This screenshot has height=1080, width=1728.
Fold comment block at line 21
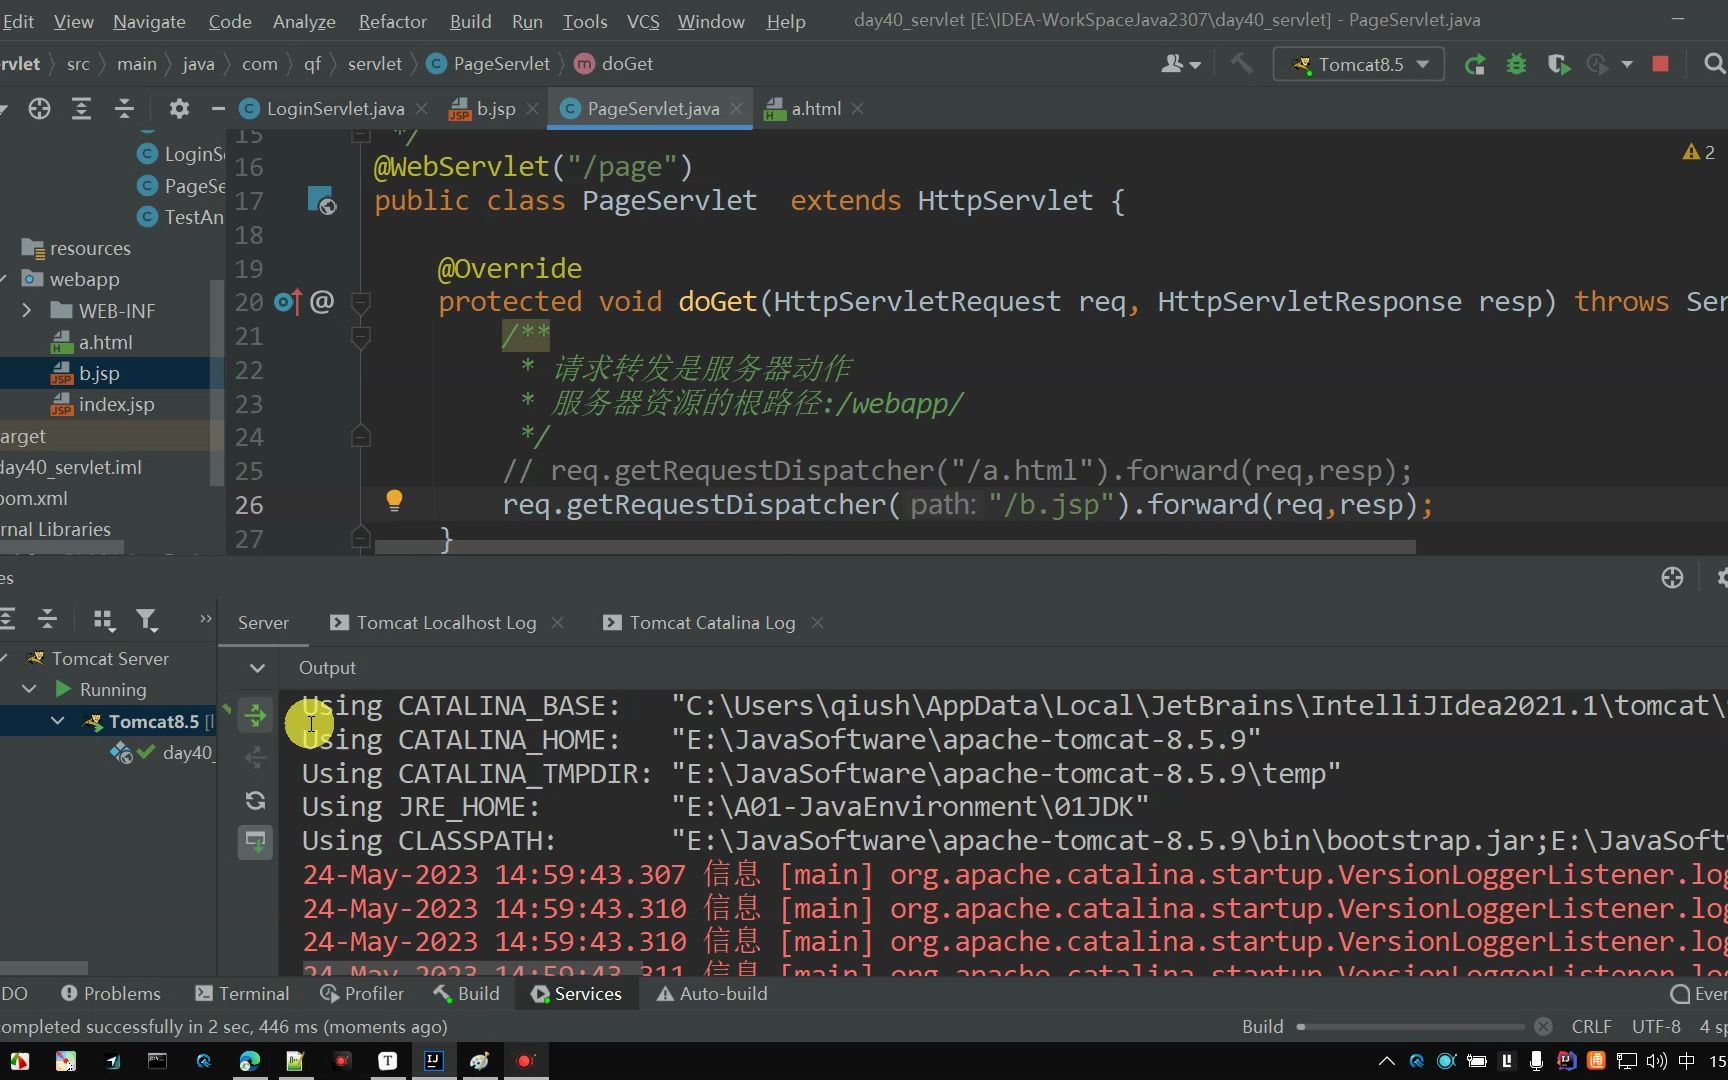click(361, 336)
